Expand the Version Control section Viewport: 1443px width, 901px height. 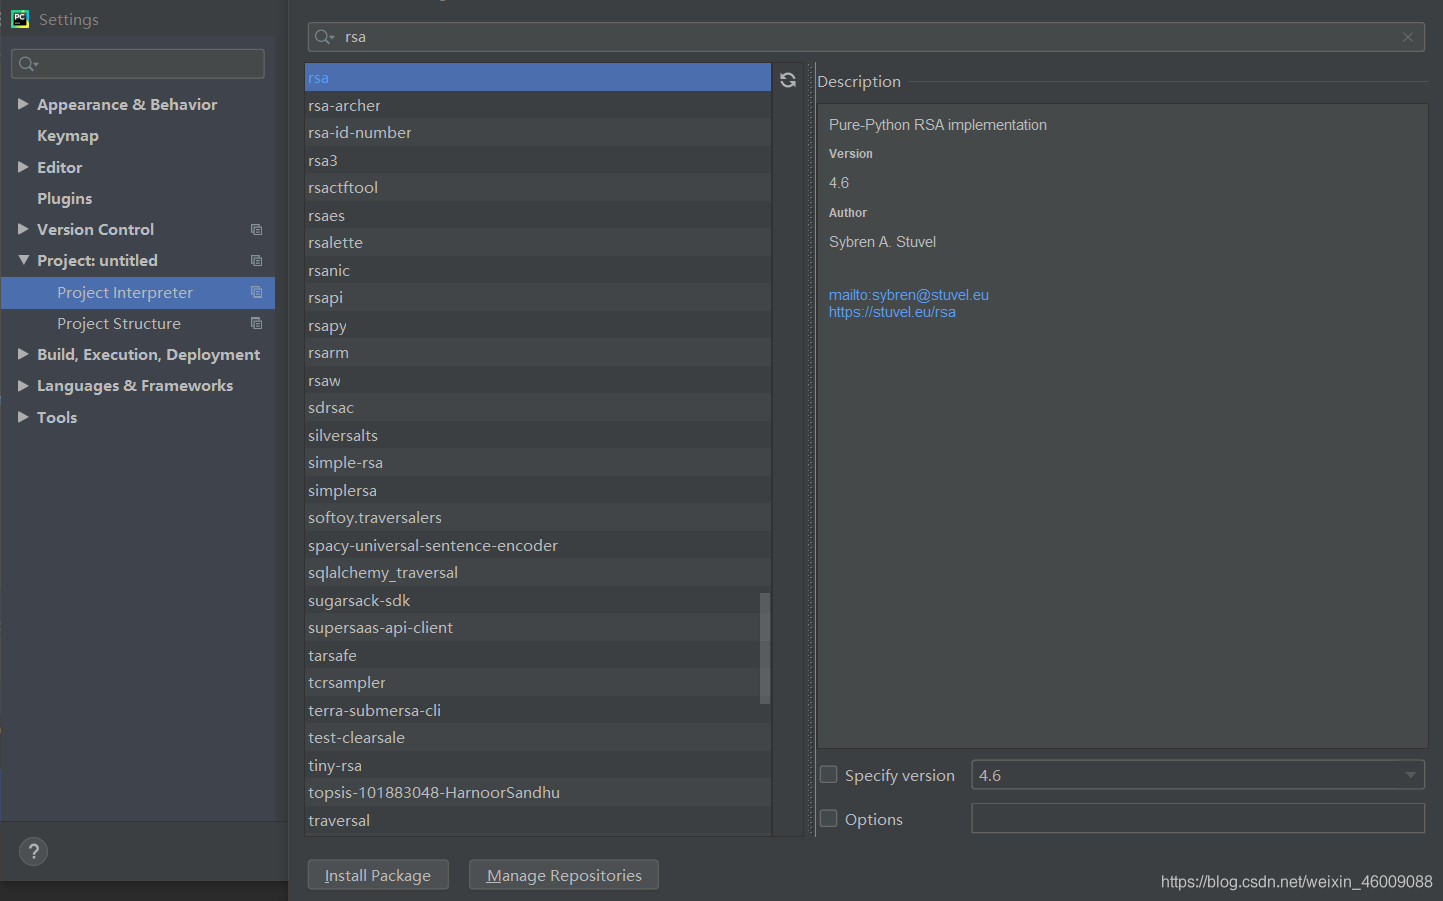point(23,229)
